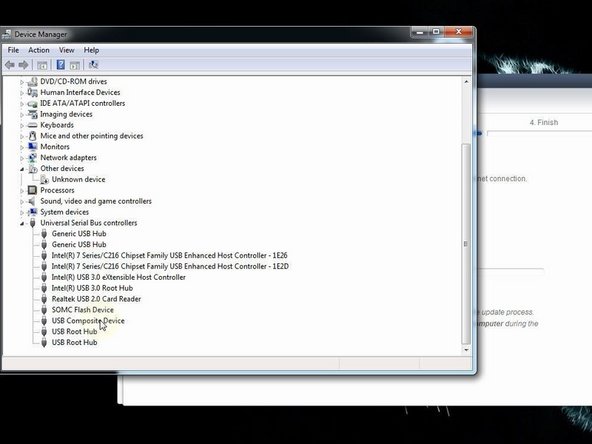Select Realtek USB 2.0 Card Reader text
This screenshot has height=444, width=592.
point(96,299)
